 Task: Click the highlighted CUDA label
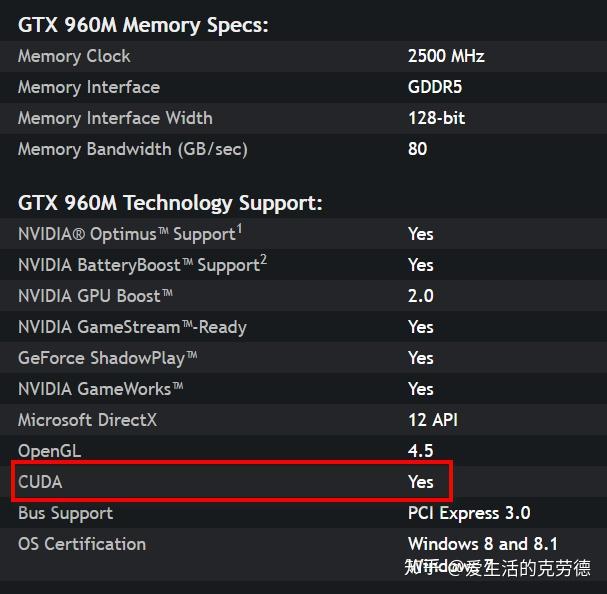[40, 482]
